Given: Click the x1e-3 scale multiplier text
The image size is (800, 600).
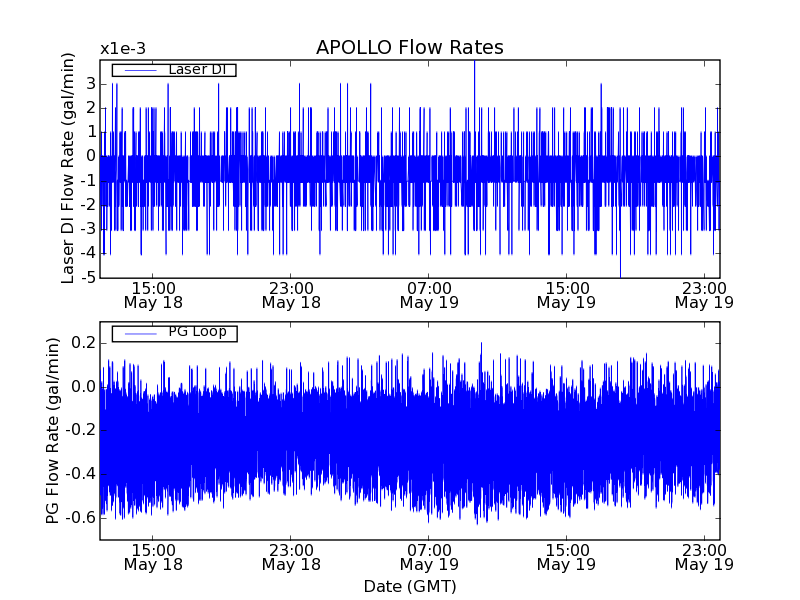Looking at the screenshot, I should click(x=122, y=49).
